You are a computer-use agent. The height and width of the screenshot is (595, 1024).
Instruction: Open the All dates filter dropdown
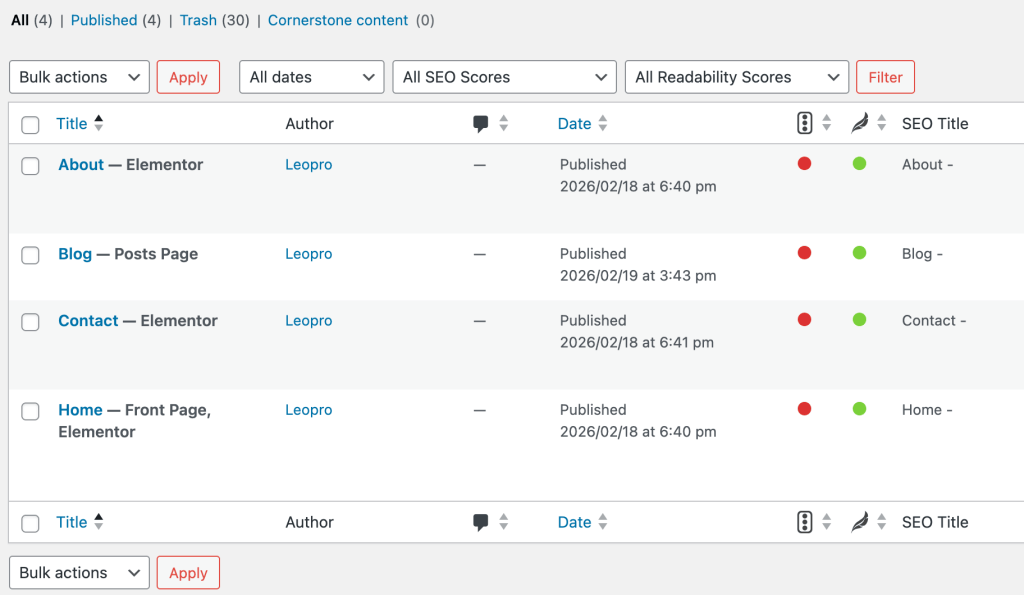(x=311, y=76)
